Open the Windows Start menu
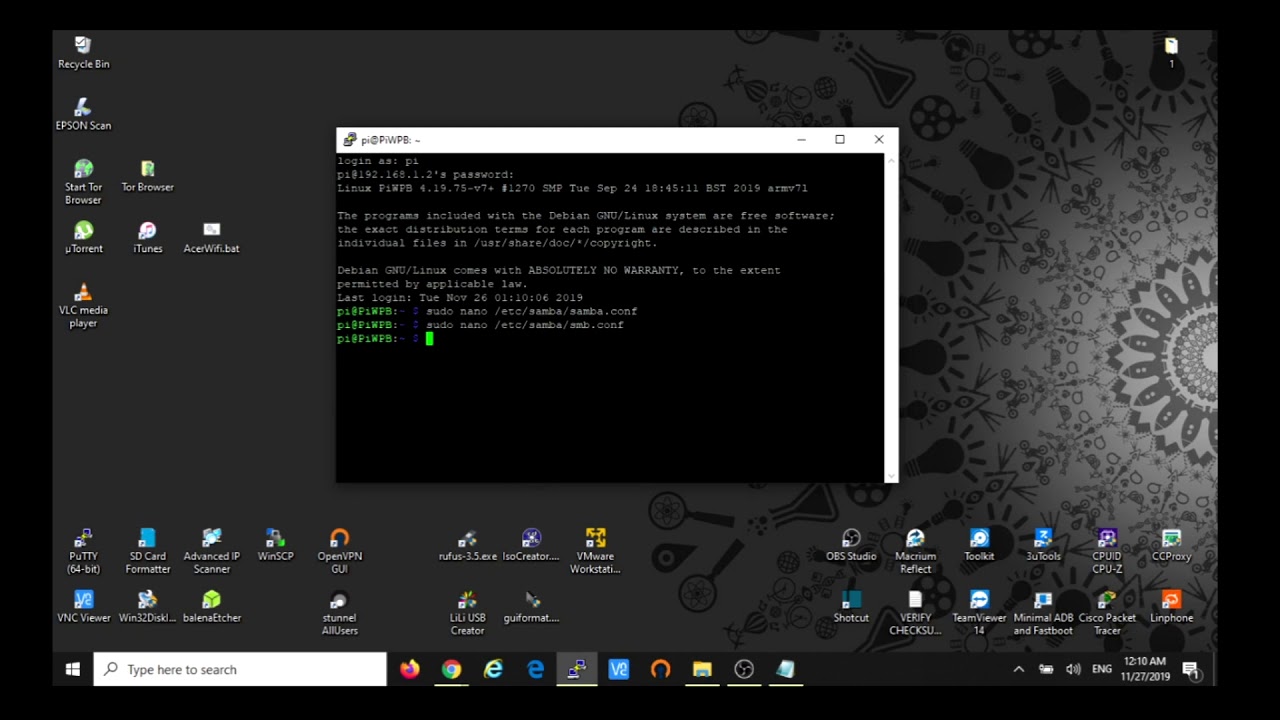This screenshot has width=1280, height=720. click(x=73, y=669)
